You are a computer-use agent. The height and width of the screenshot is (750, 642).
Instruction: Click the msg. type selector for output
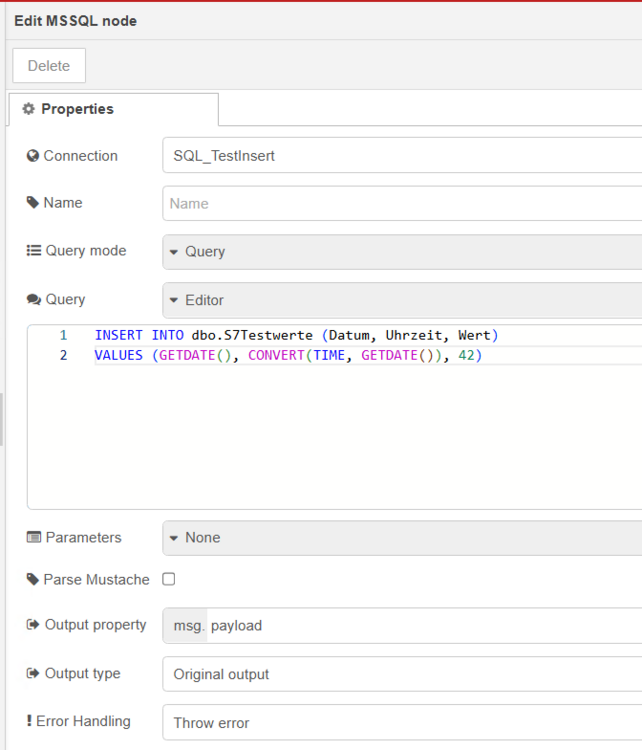186,626
